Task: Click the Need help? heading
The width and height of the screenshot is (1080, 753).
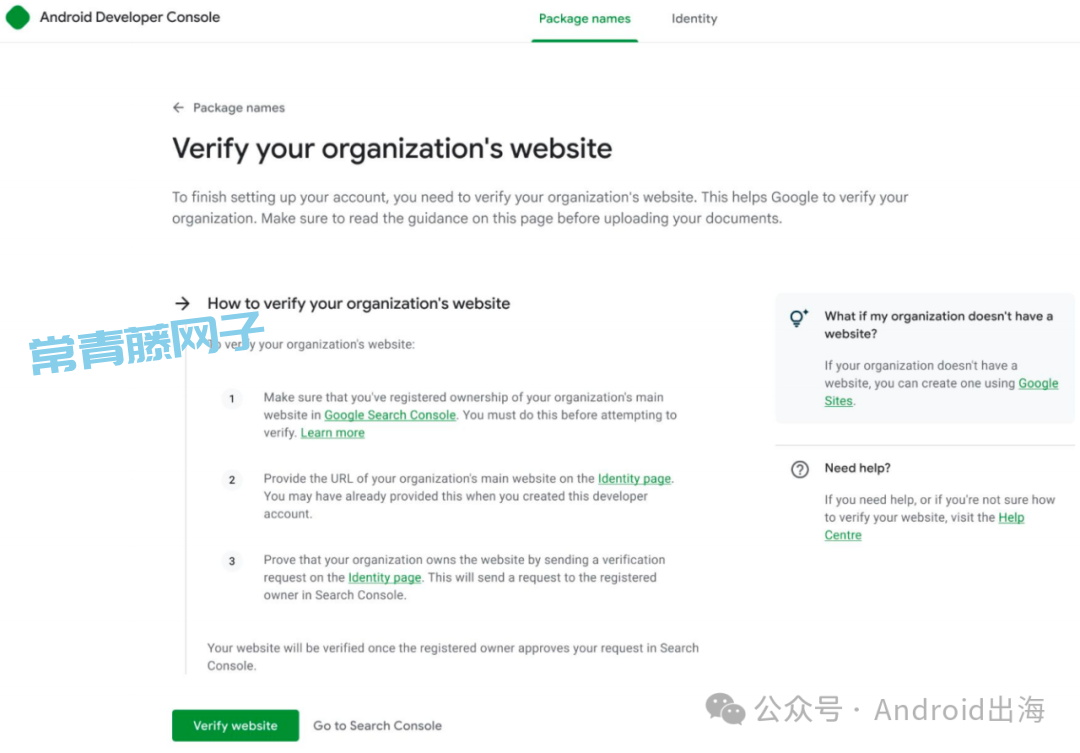Action: (858, 468)
